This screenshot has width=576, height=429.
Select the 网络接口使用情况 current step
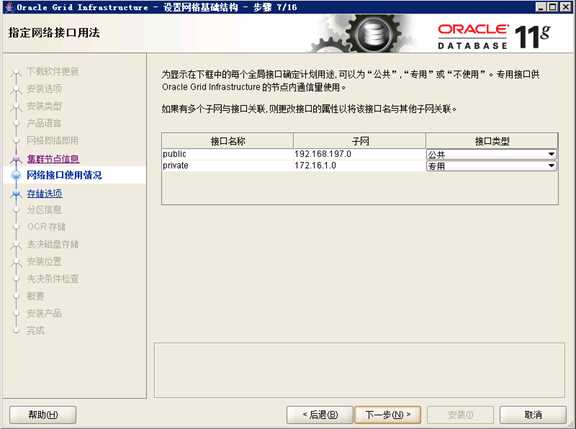pyautogui.click(x=64, y=175)
